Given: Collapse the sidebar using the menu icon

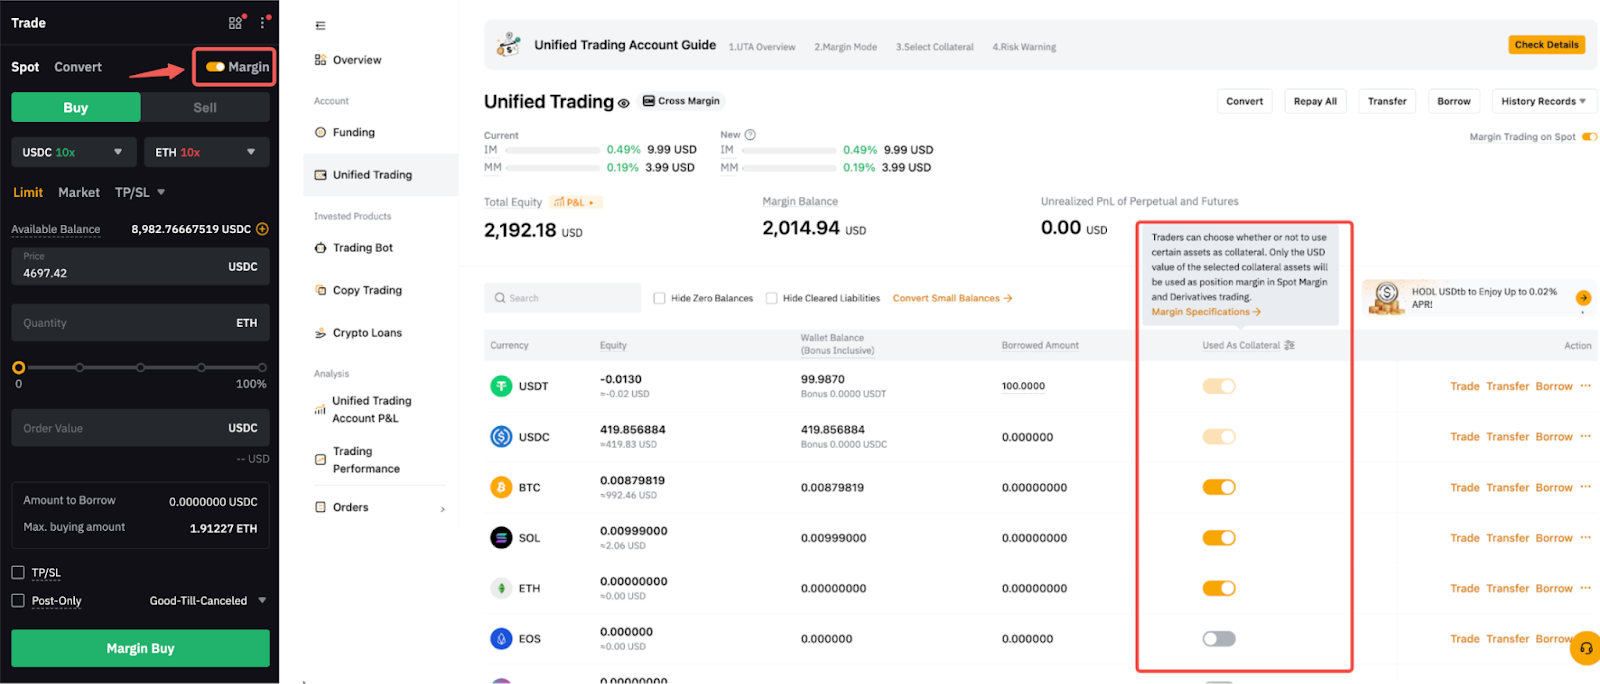Looking at the screenshot, I should pos(320,26).
